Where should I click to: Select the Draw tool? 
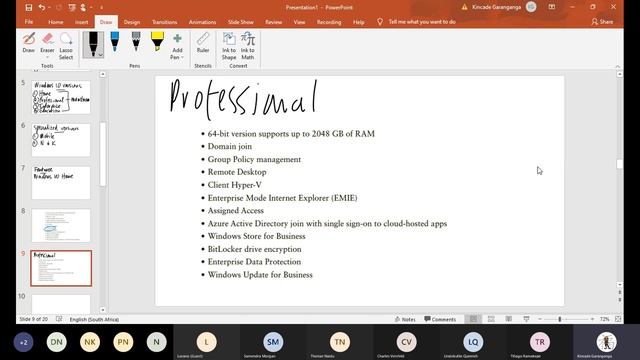(x=29, y=42)
